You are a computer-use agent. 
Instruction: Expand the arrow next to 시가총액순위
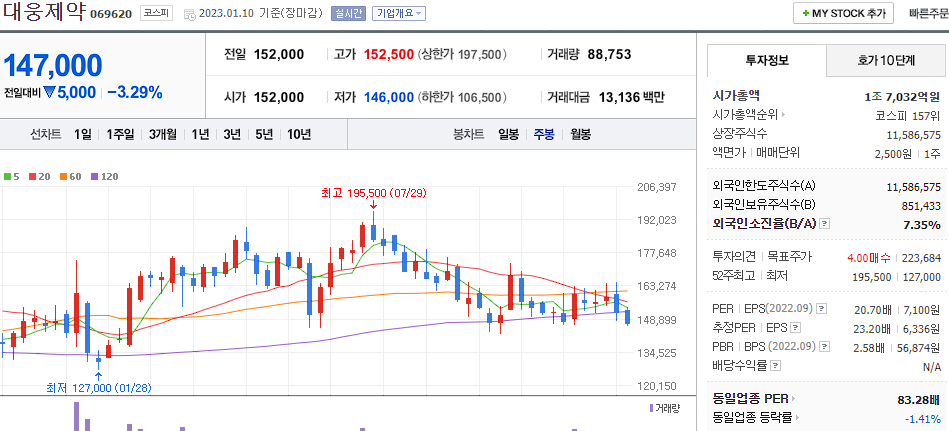pos(783,114)
